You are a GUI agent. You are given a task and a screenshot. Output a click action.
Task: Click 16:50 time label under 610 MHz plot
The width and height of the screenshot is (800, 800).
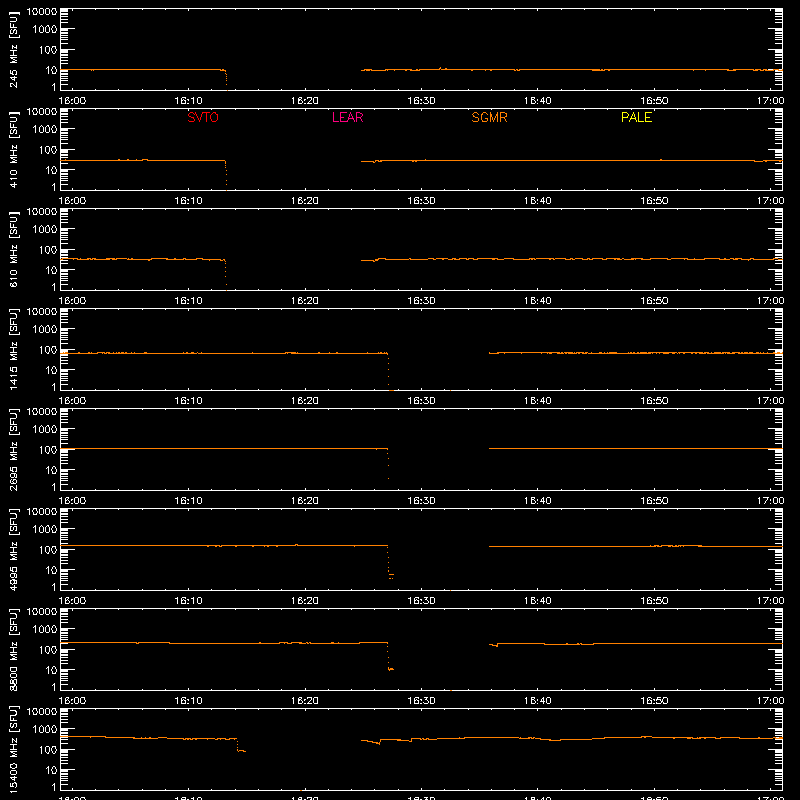point(654,301)
